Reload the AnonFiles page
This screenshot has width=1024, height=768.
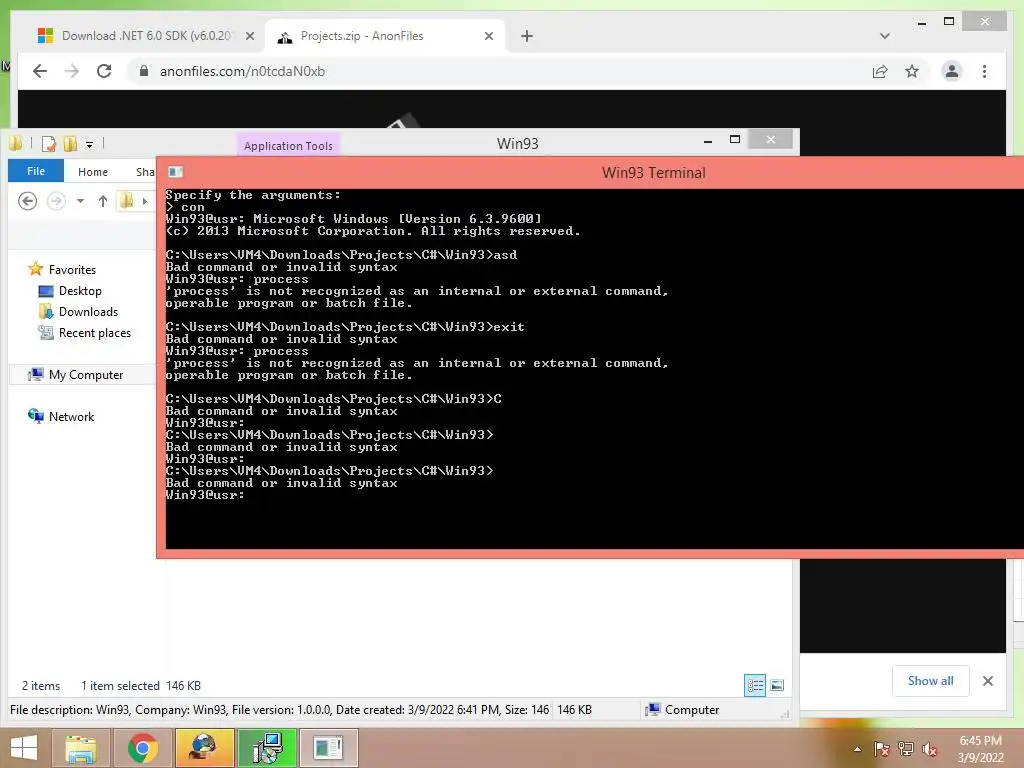[x=104, y=71]
